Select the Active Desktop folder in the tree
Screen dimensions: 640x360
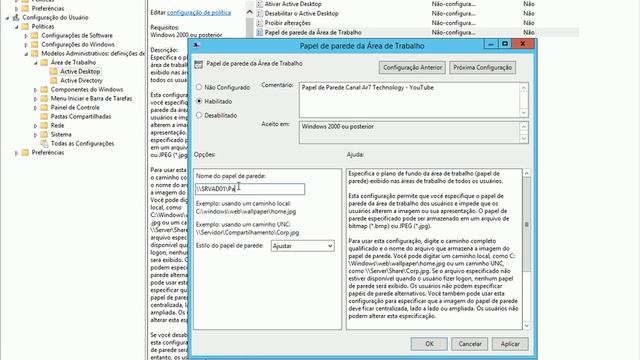click(80, 71)
